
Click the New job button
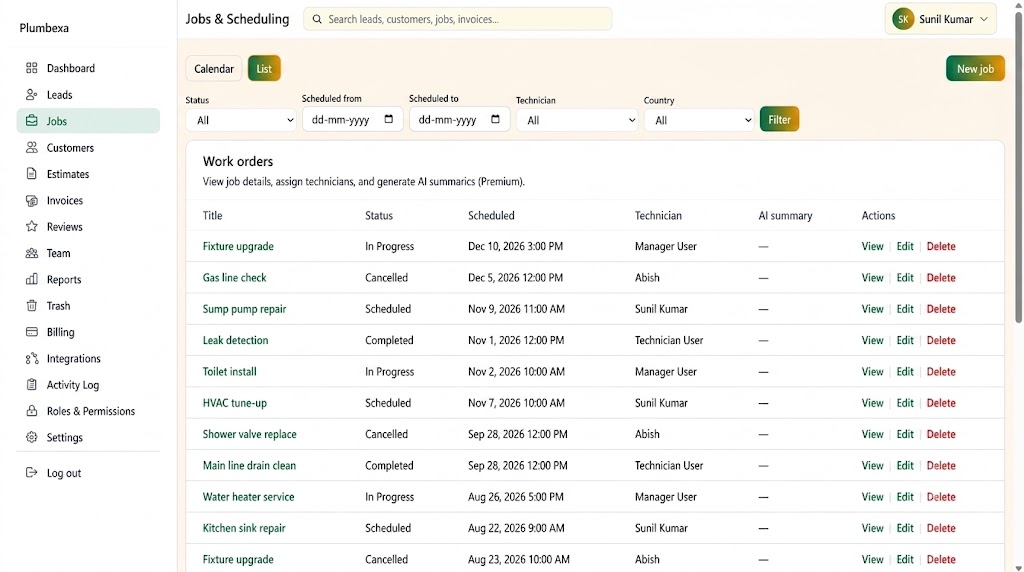coord(975,69)
